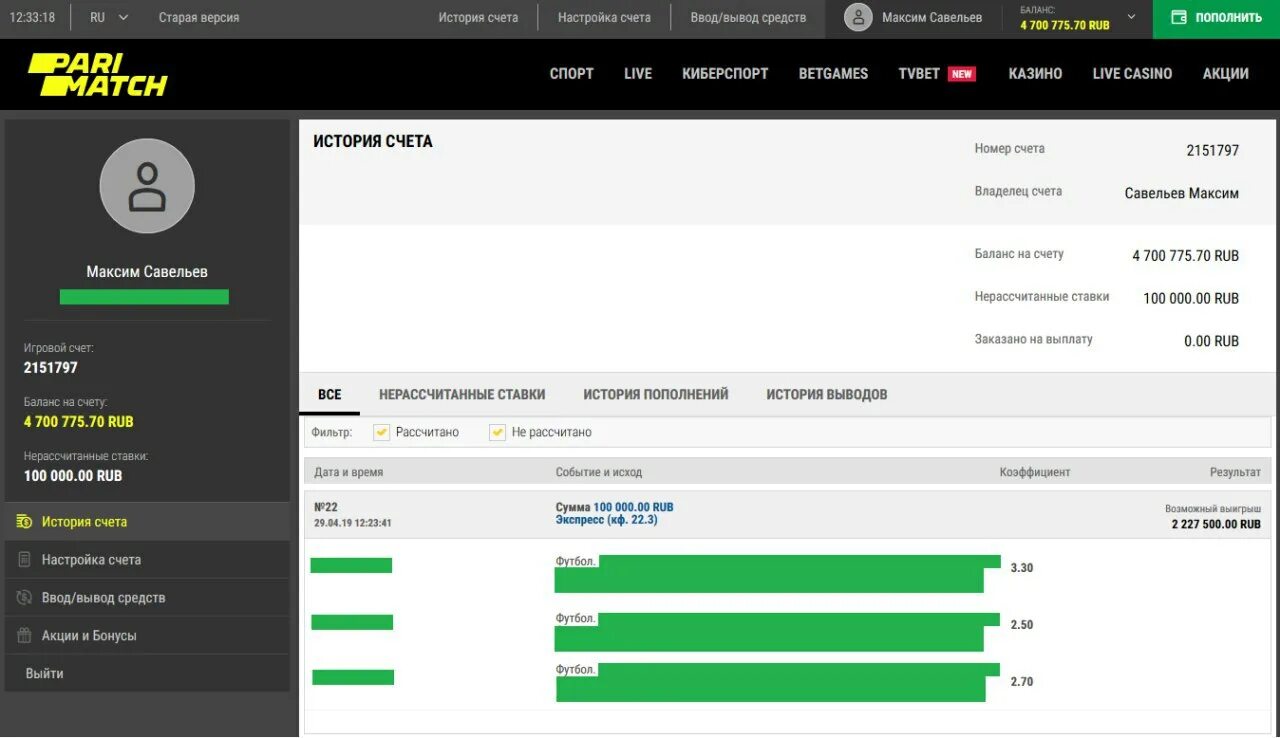Select История счета in sidebar
The image size is (1280, 738).
coord(147,522)
